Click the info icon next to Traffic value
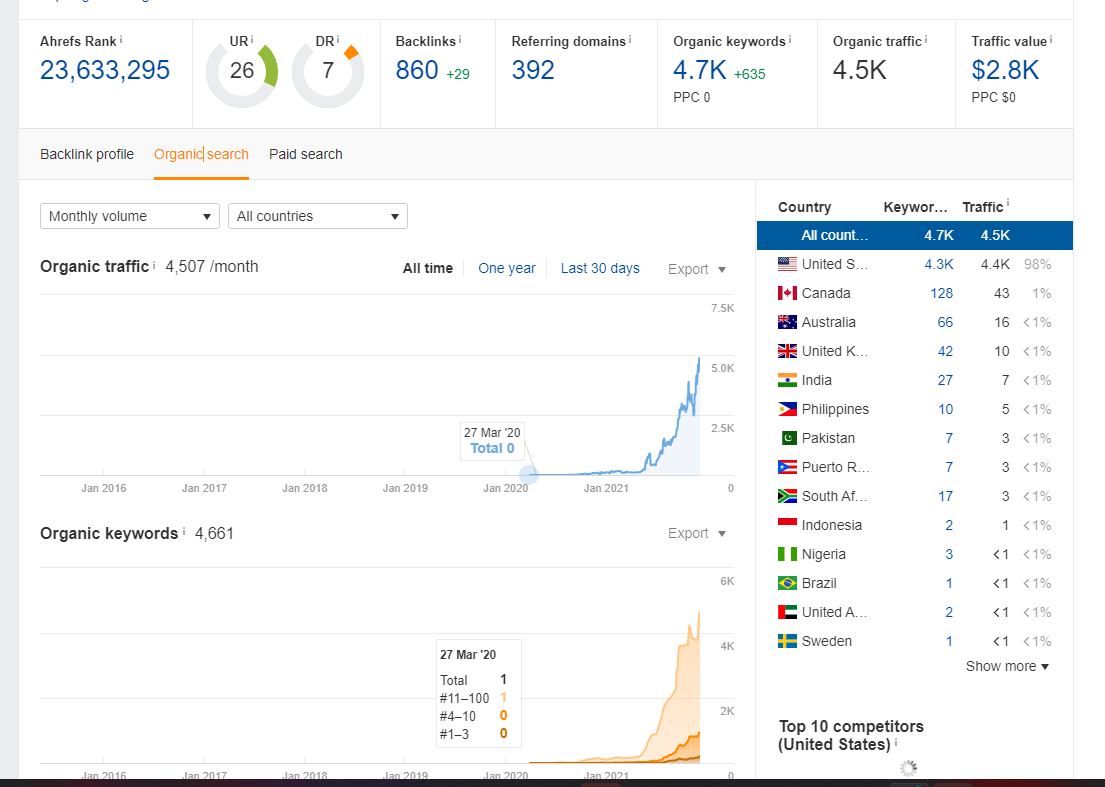This screenshot has width=1105, height=787. coord(1051,39)
